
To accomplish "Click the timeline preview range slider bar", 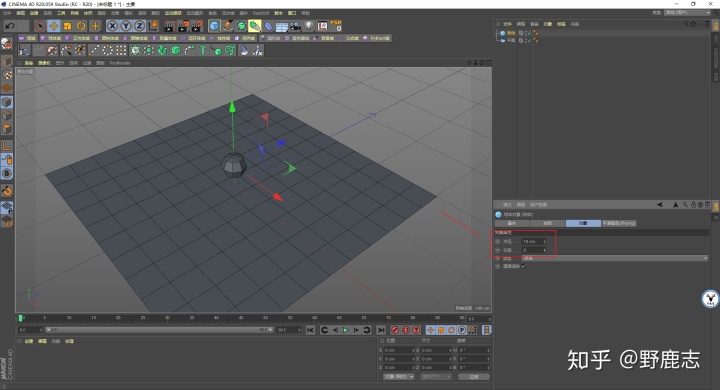I will point(159,330).
